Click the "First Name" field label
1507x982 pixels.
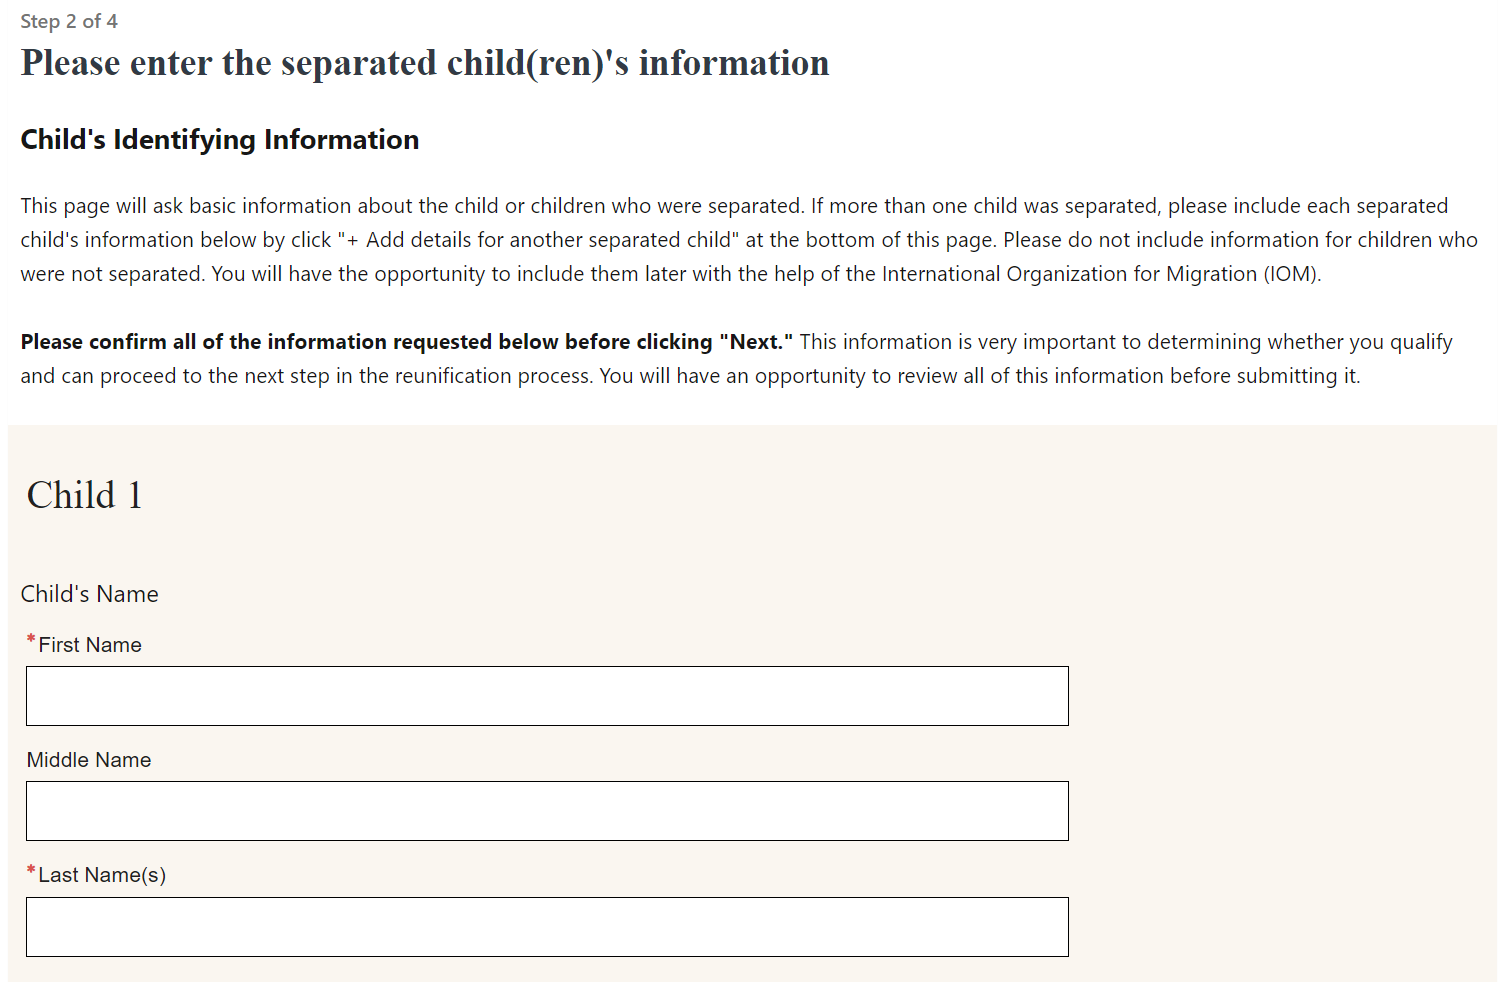coord(90,645)
